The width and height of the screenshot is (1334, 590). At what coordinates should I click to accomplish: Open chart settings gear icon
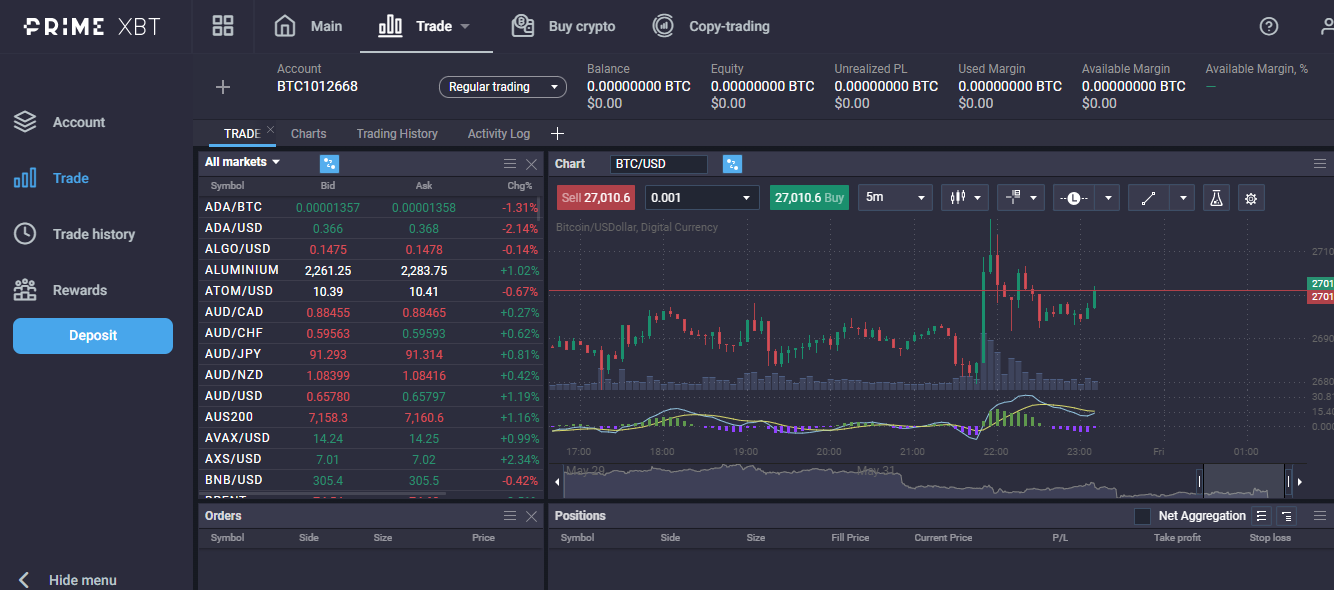(1250, 197)
